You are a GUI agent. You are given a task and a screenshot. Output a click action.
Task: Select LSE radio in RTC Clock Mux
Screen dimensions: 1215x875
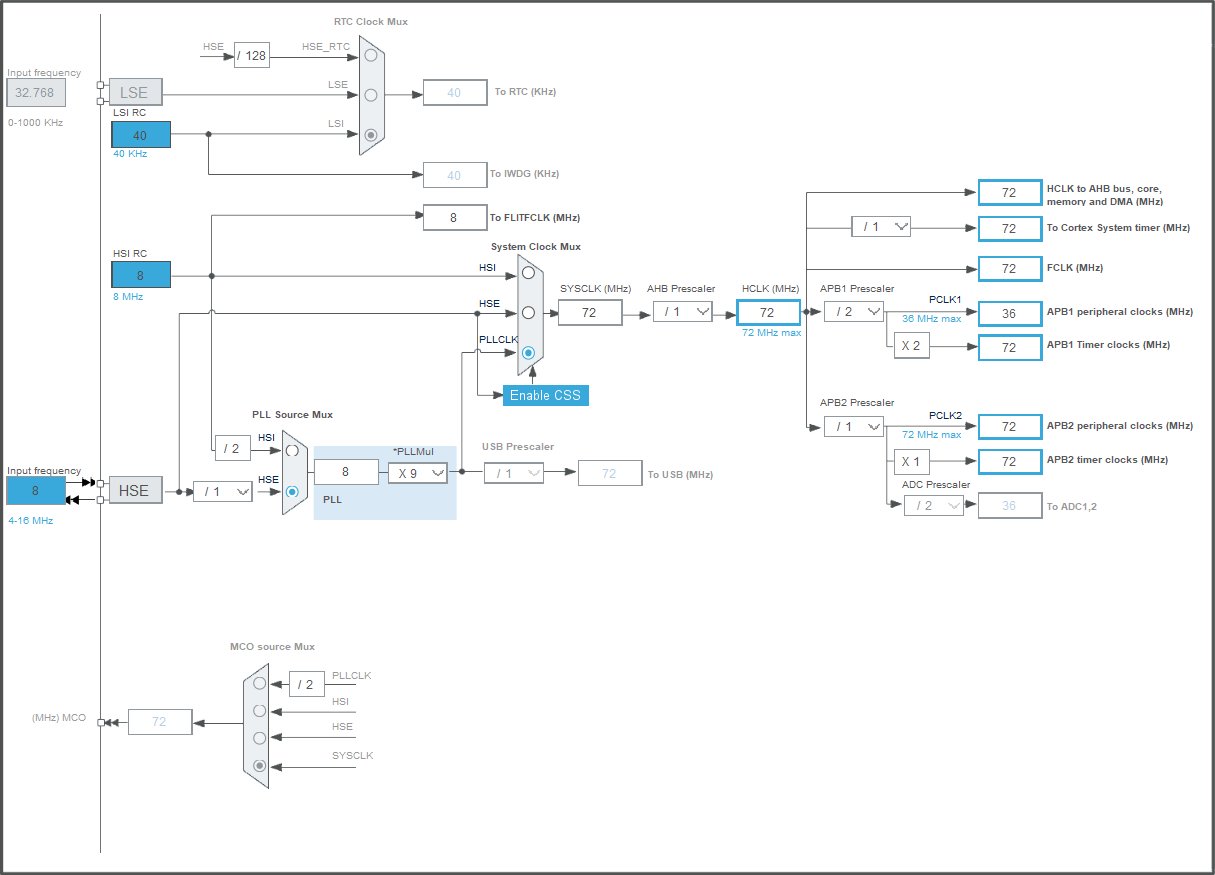[x=371, y=95]
